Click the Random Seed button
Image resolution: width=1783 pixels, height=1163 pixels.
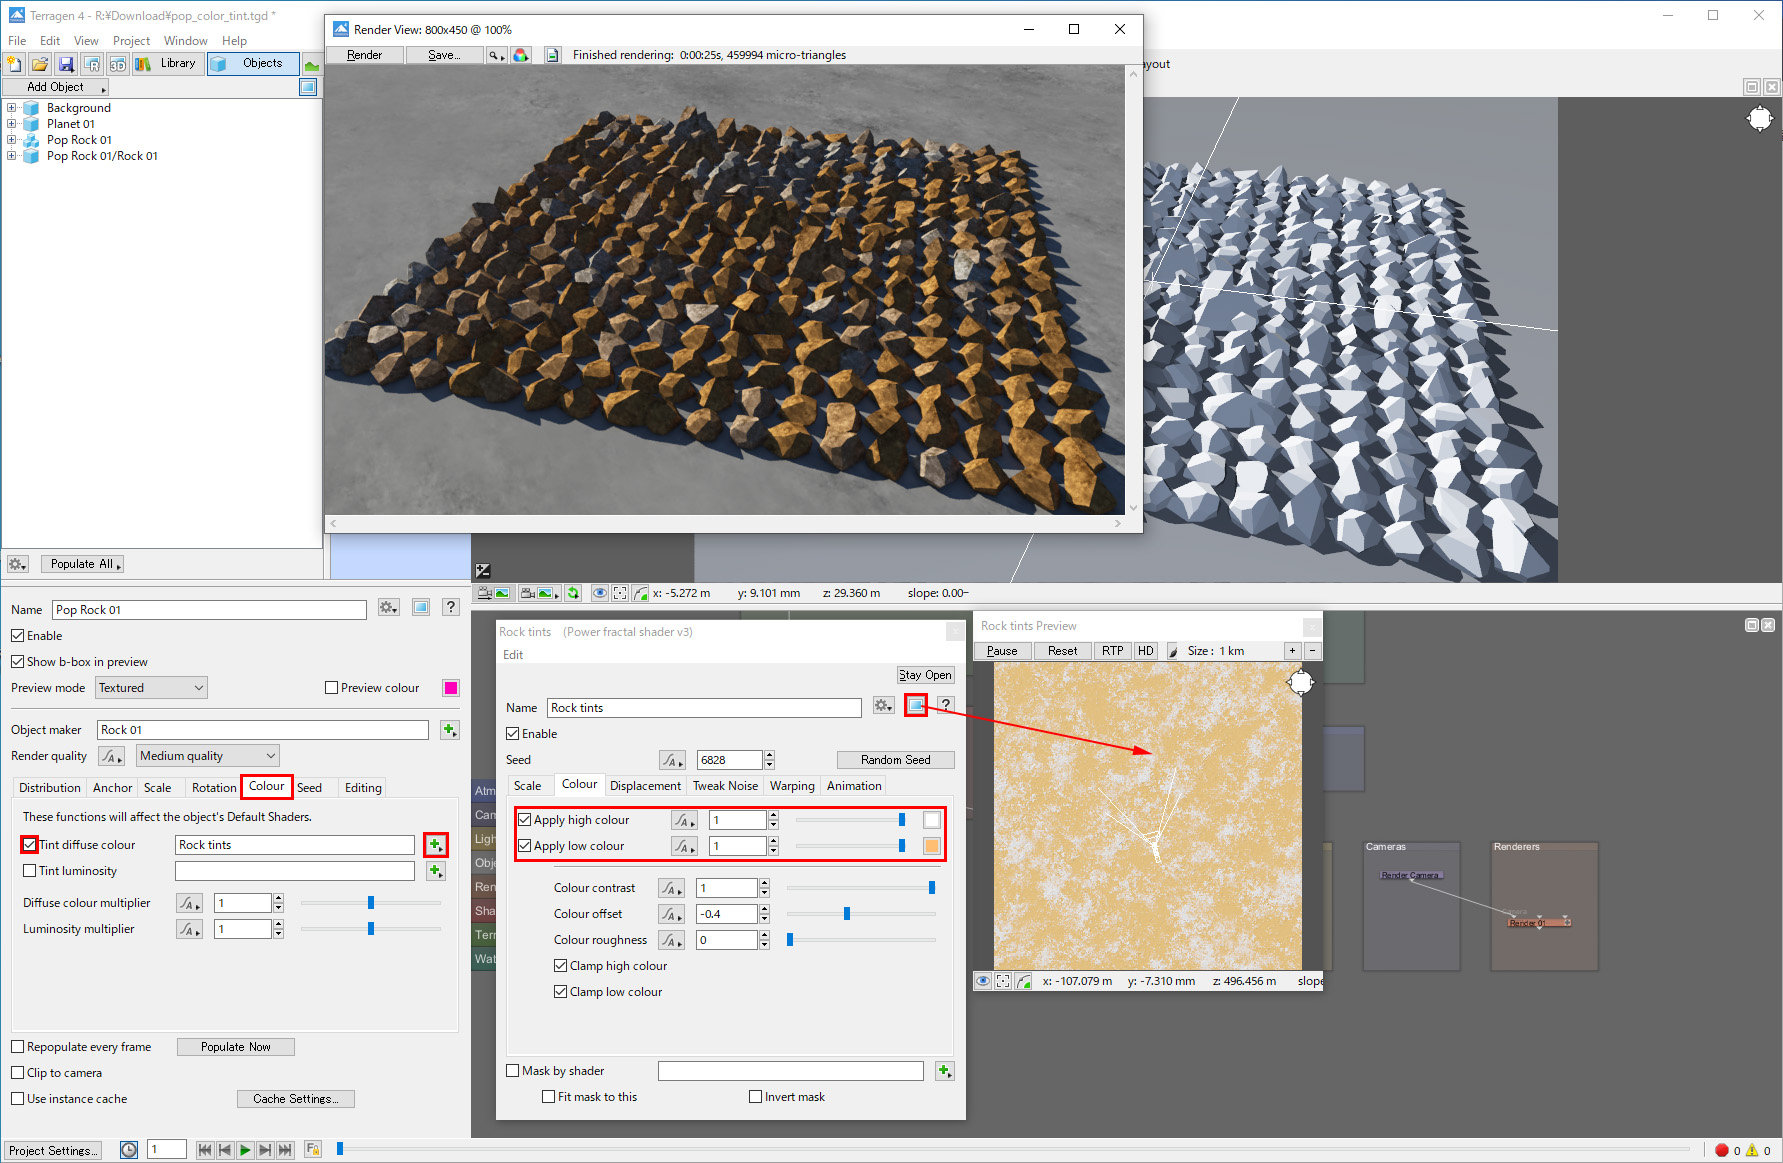click(895, 760)
